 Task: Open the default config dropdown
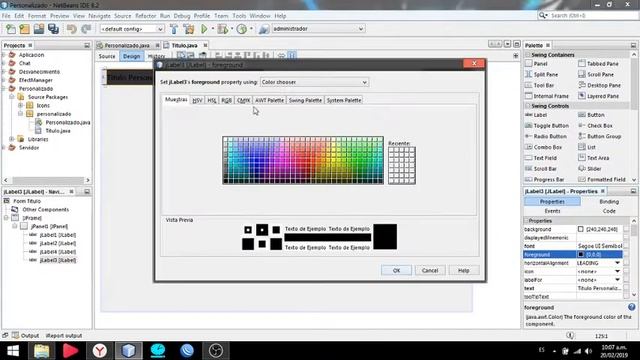132,29
